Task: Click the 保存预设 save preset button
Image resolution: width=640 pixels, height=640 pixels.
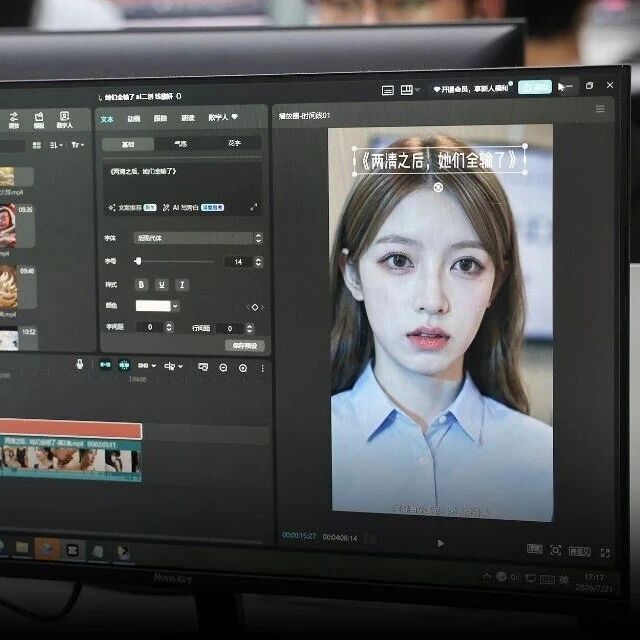Action: pyautogui.click(x=245, y=346)
